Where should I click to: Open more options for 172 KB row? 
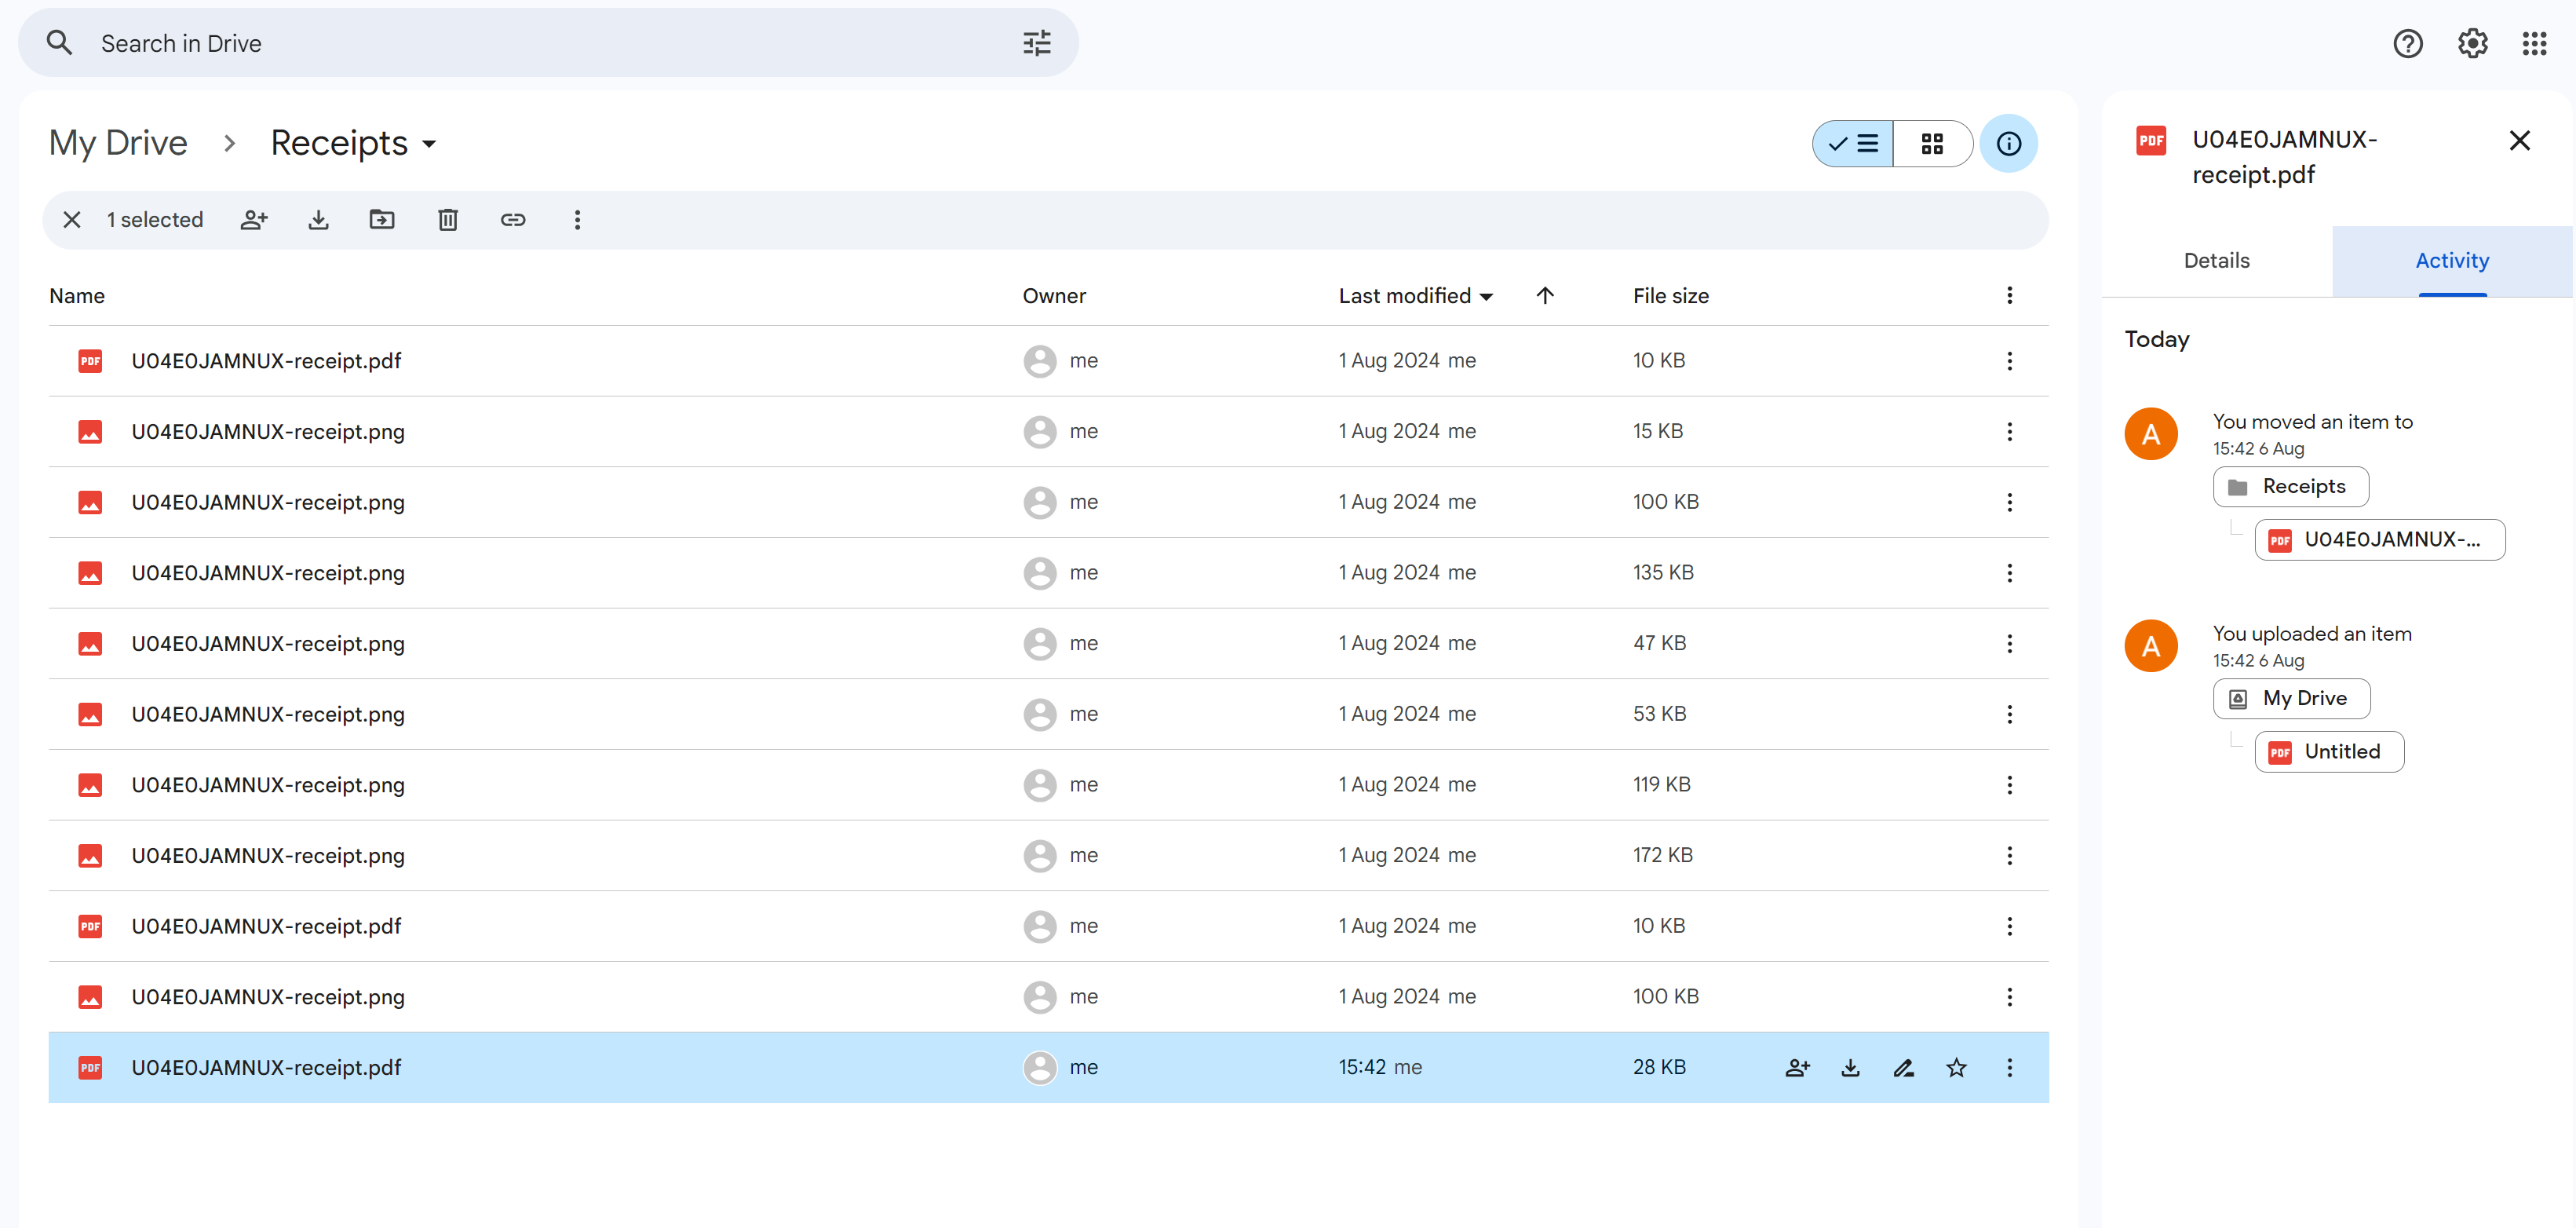(2009, 856)
